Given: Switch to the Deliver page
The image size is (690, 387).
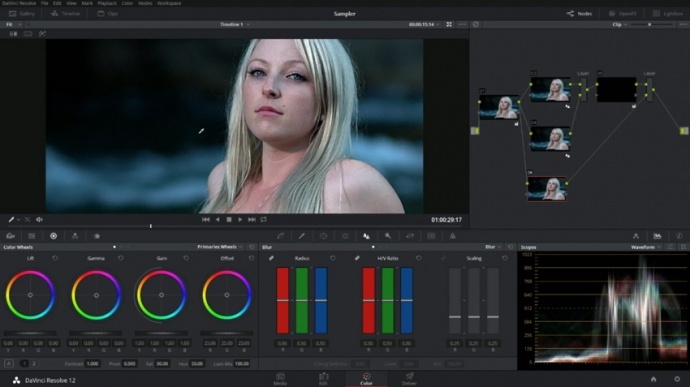Looking at the screenshot, I should 409,379.
